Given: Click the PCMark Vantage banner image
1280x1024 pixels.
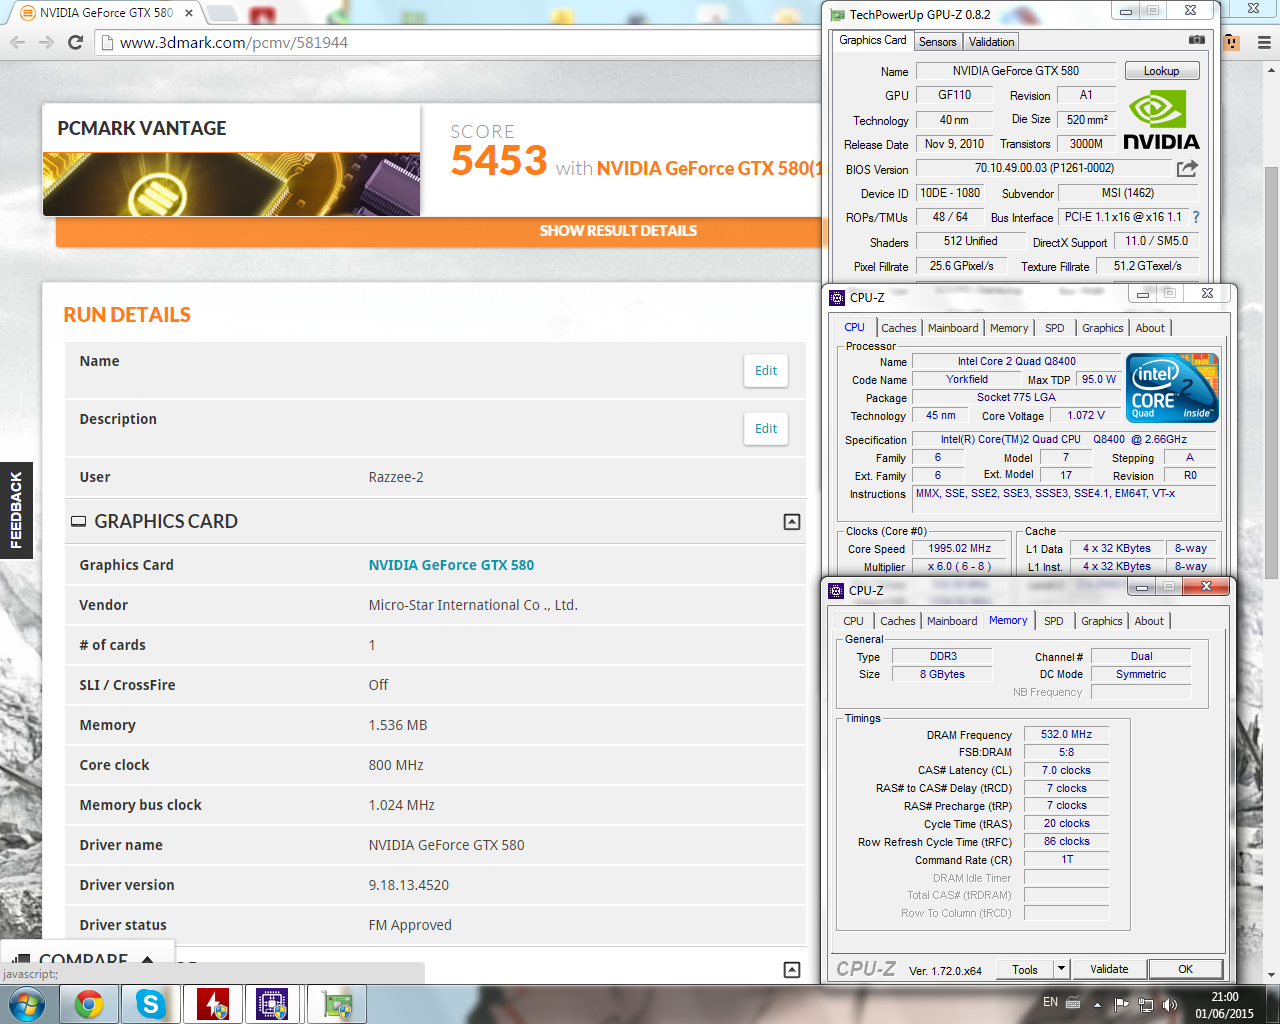Looking at the screenshot, I should point(231,184).
